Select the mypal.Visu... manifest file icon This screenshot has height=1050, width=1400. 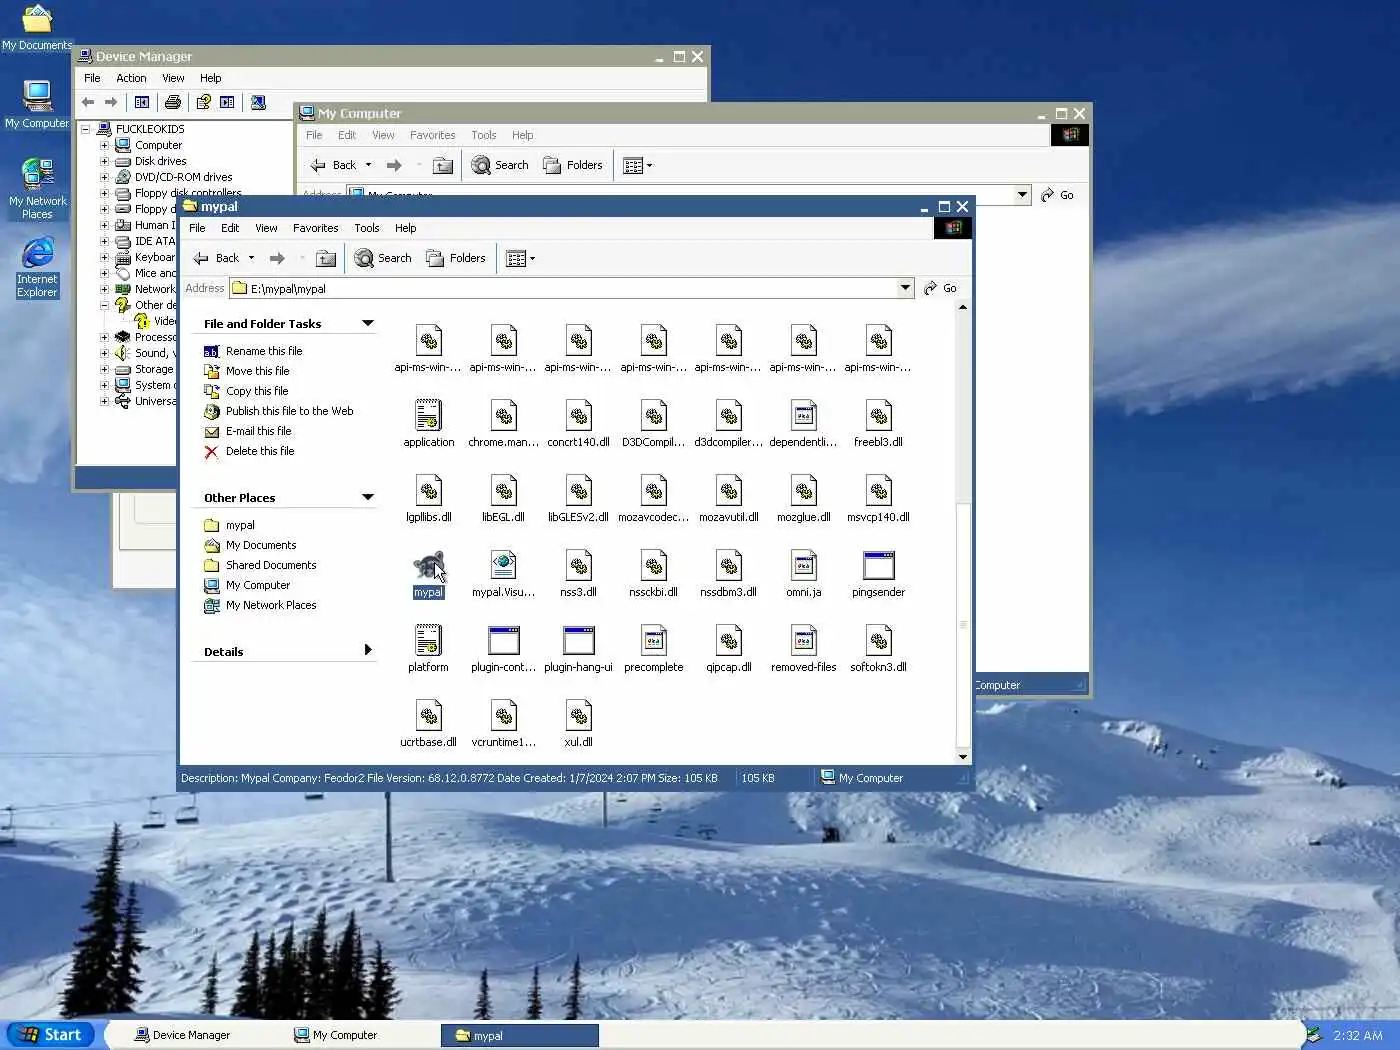[x=504, y=566]
